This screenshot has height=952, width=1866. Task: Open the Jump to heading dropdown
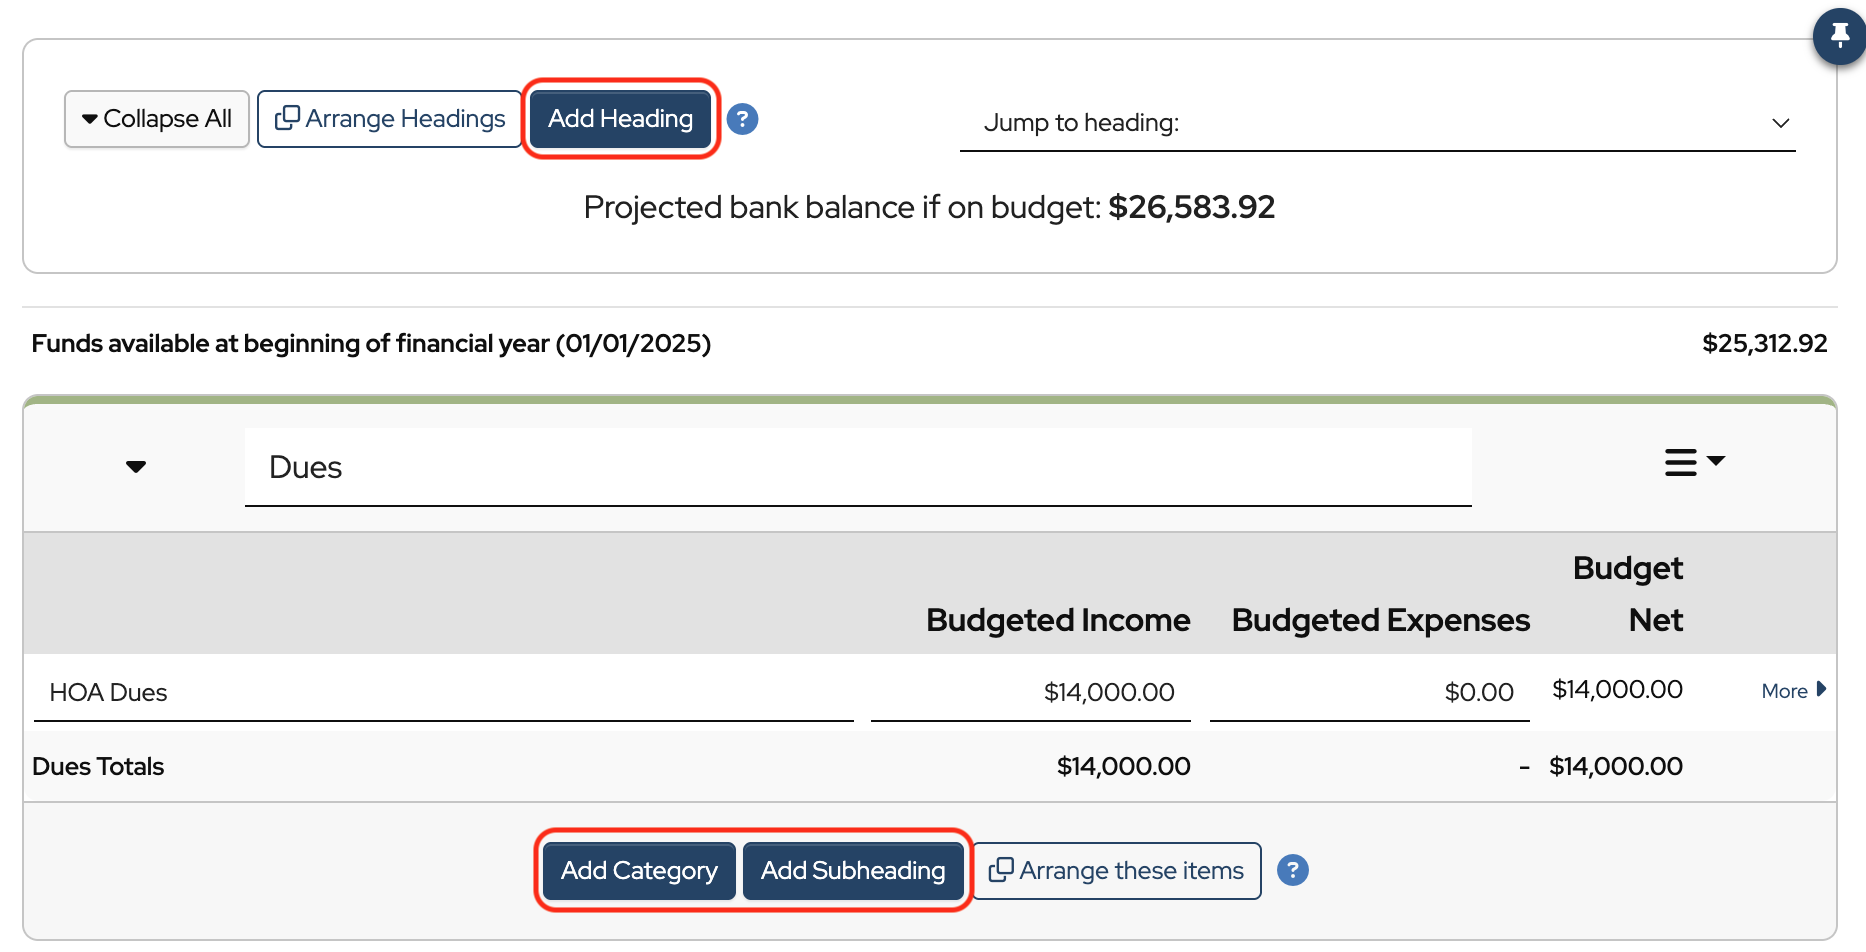pos(1377,123)
